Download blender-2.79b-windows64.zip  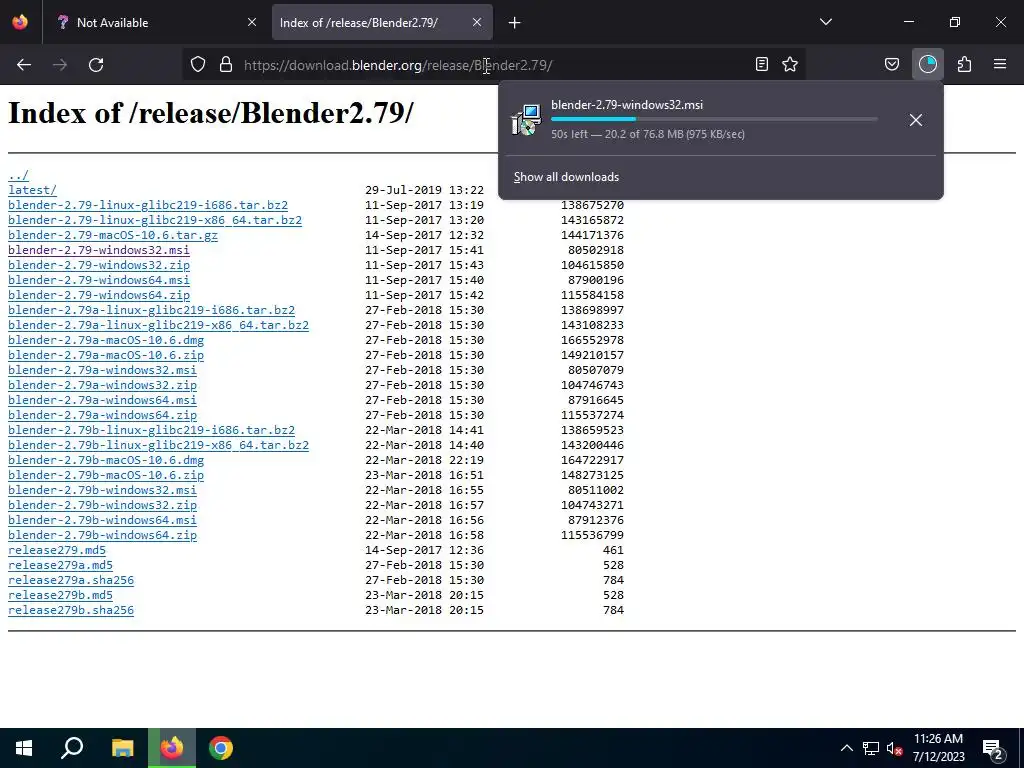coord(103,536)
